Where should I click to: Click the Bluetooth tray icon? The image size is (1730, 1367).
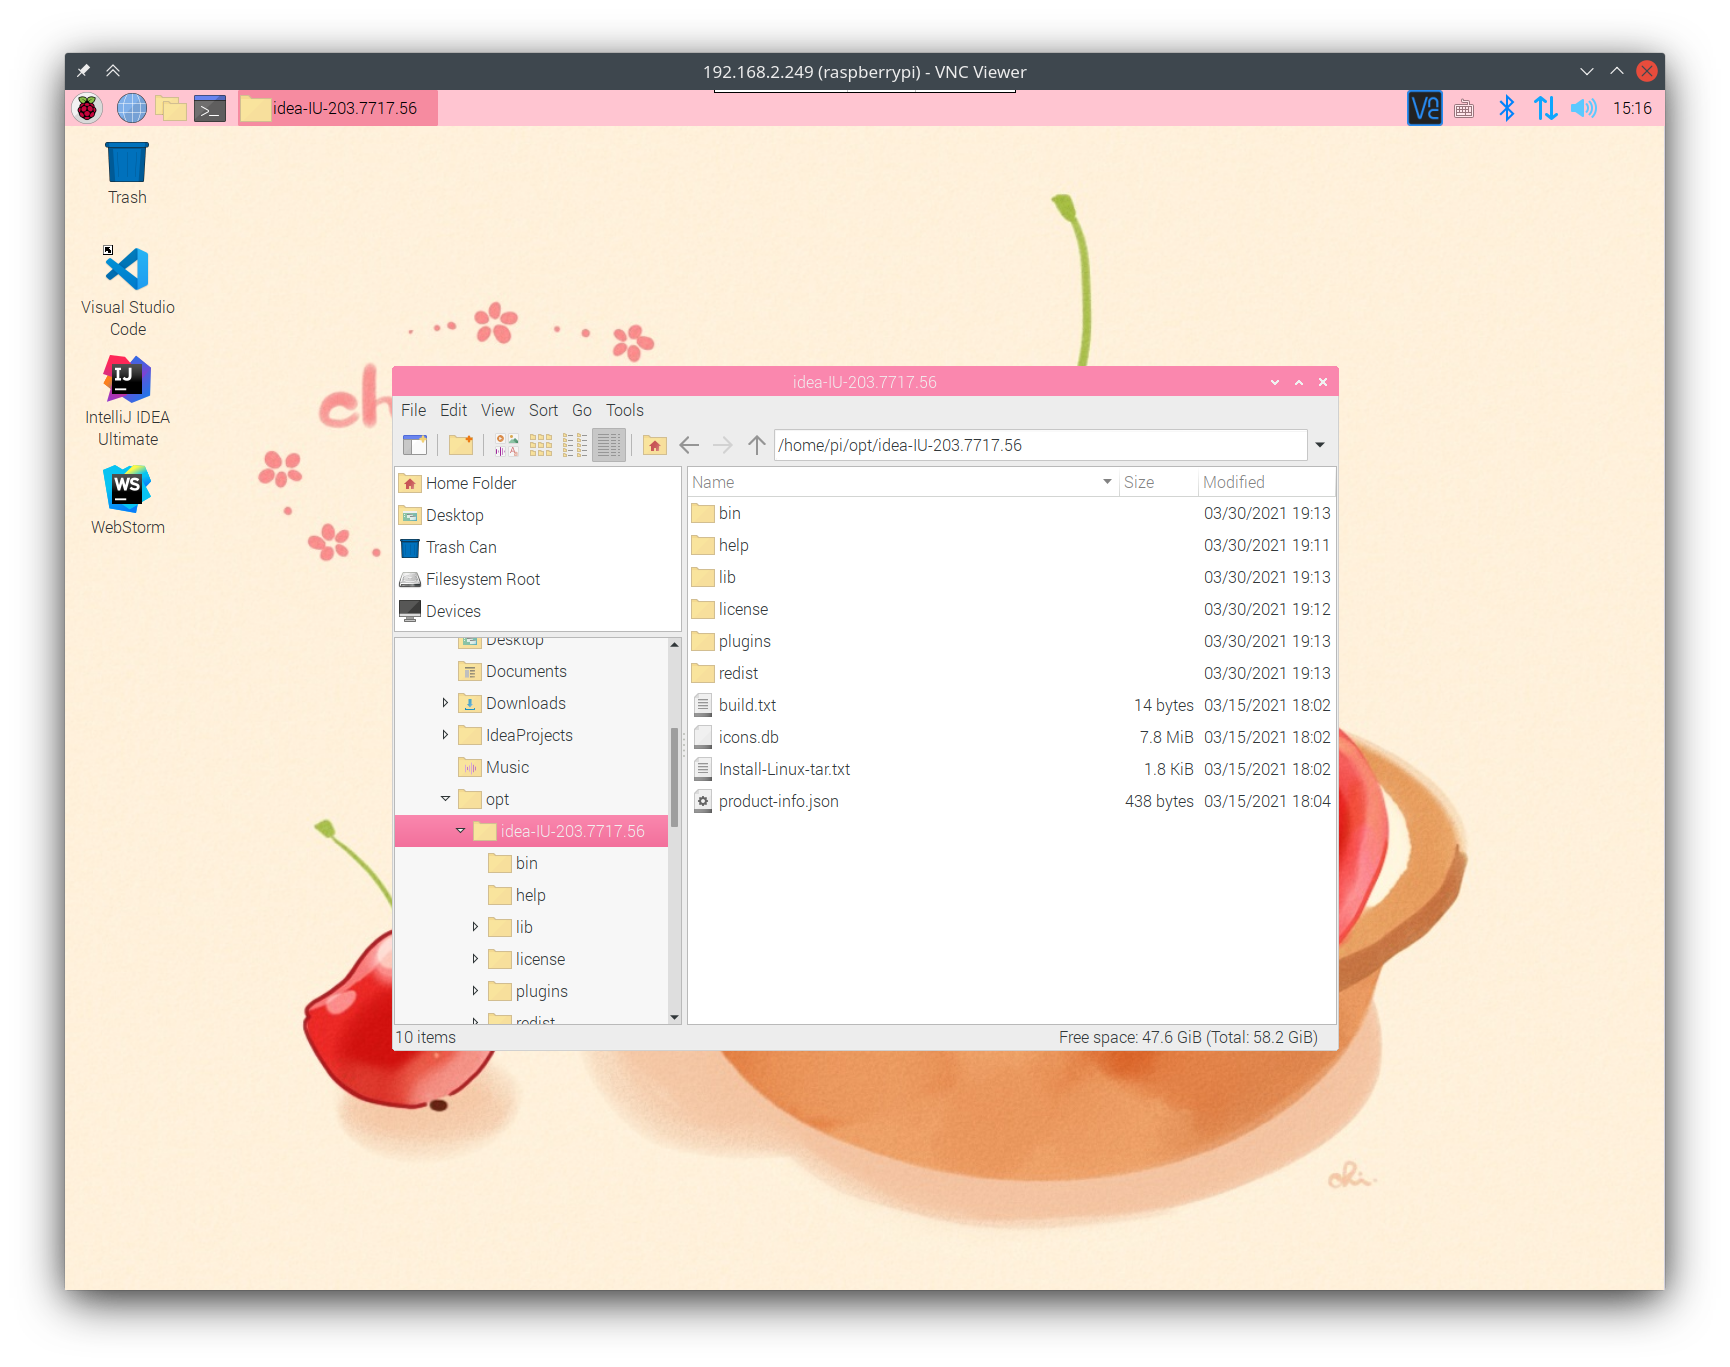tap(1506, 108)
